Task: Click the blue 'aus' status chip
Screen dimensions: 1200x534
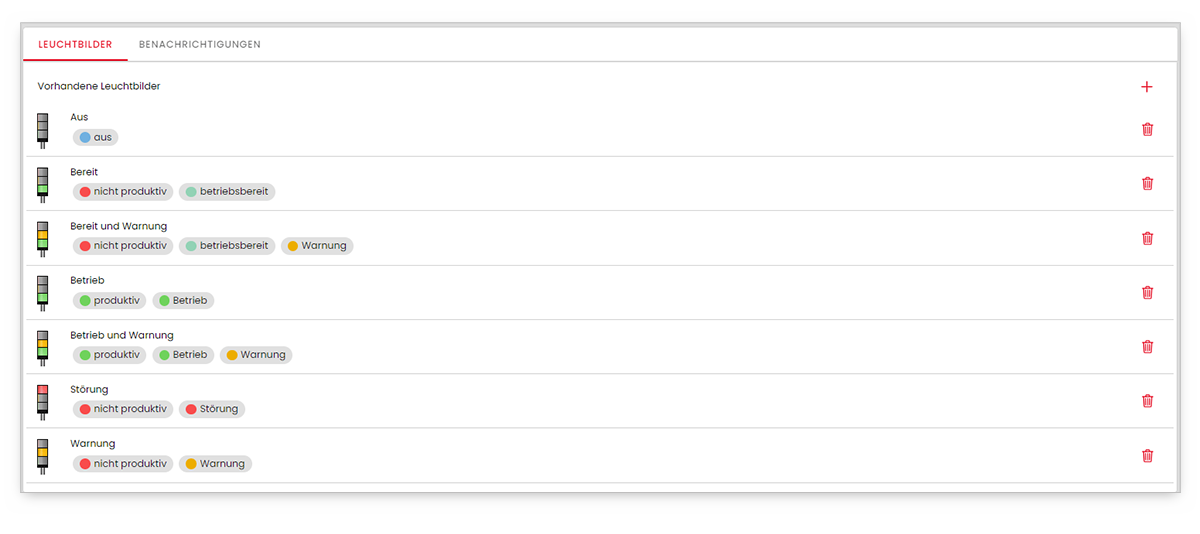Action: click(x=96, y=137)
